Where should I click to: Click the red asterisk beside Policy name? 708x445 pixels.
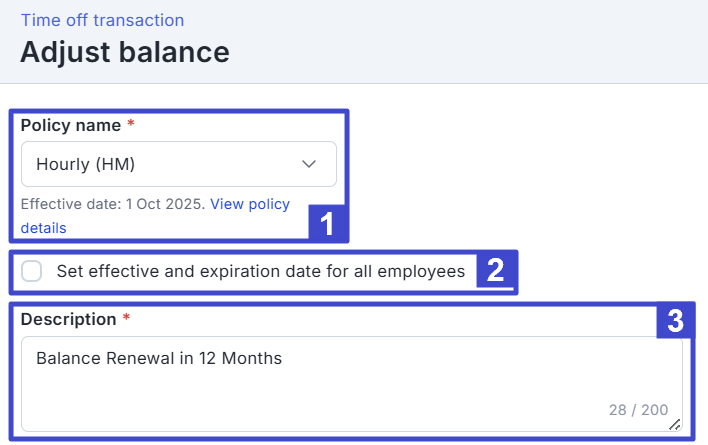tap(130, 125)
